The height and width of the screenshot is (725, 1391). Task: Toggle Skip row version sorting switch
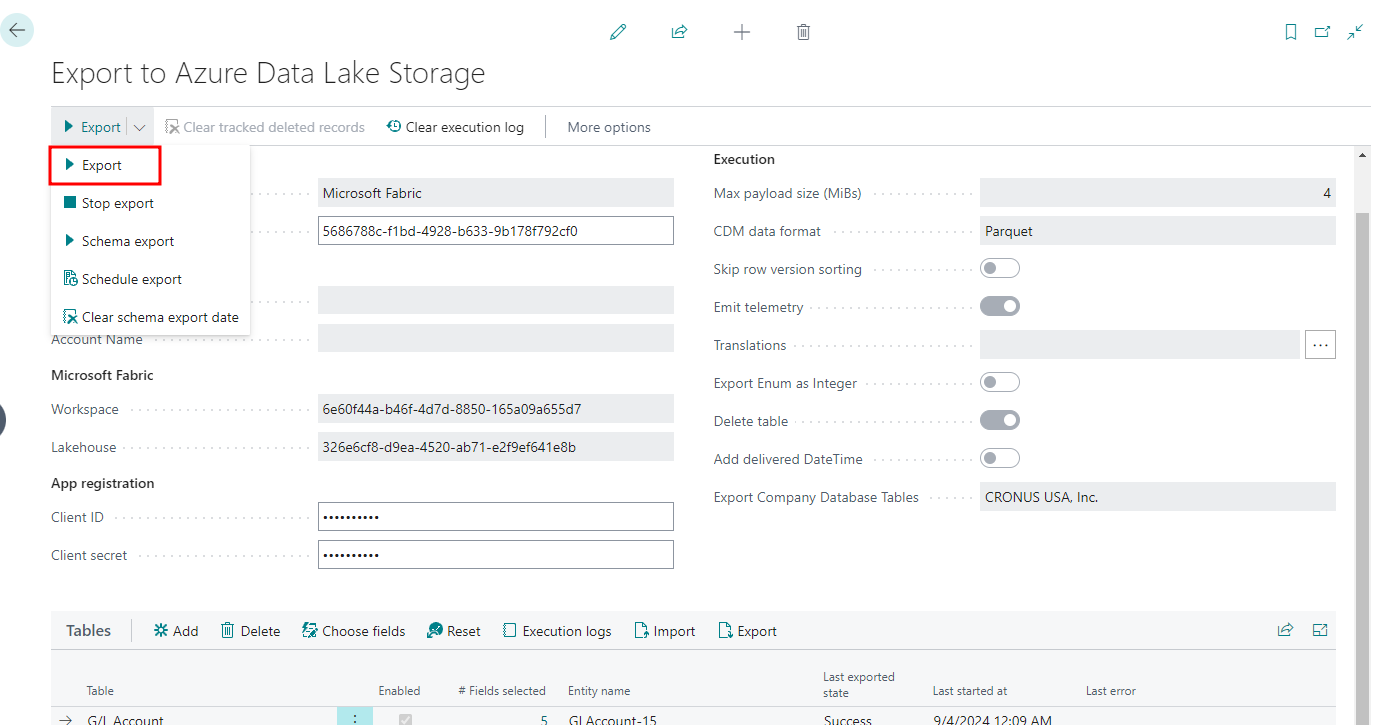click(x=1000, y=268)
